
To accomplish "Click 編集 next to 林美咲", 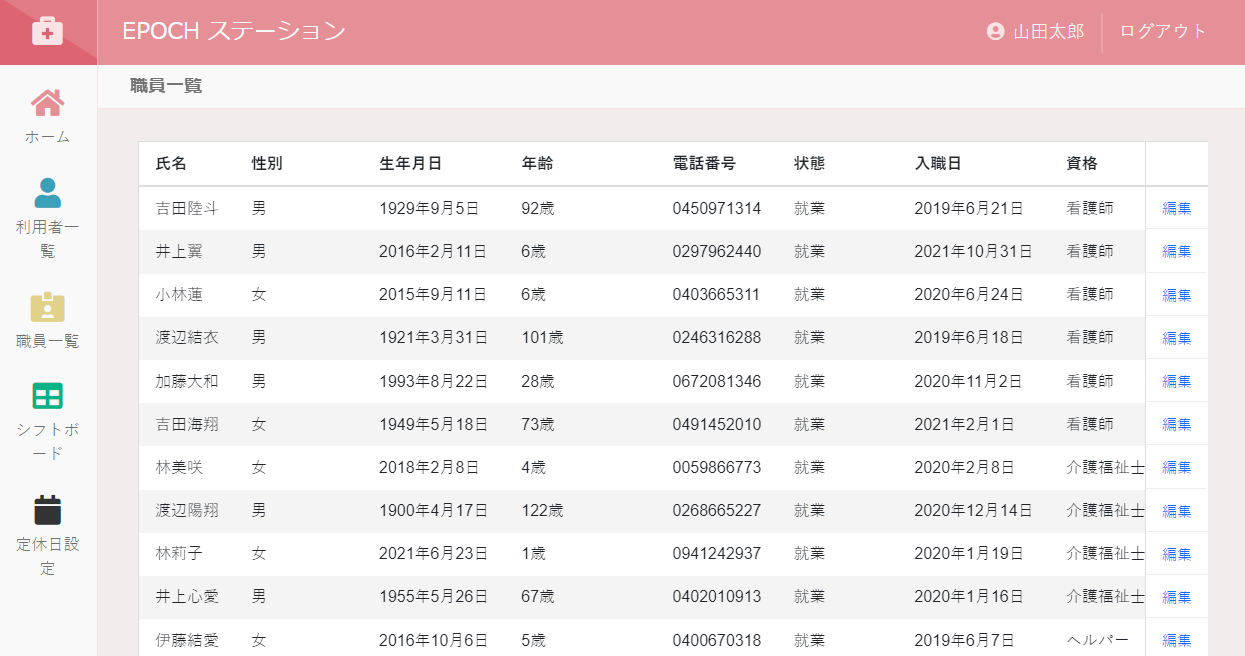I will click(1176, 467).
